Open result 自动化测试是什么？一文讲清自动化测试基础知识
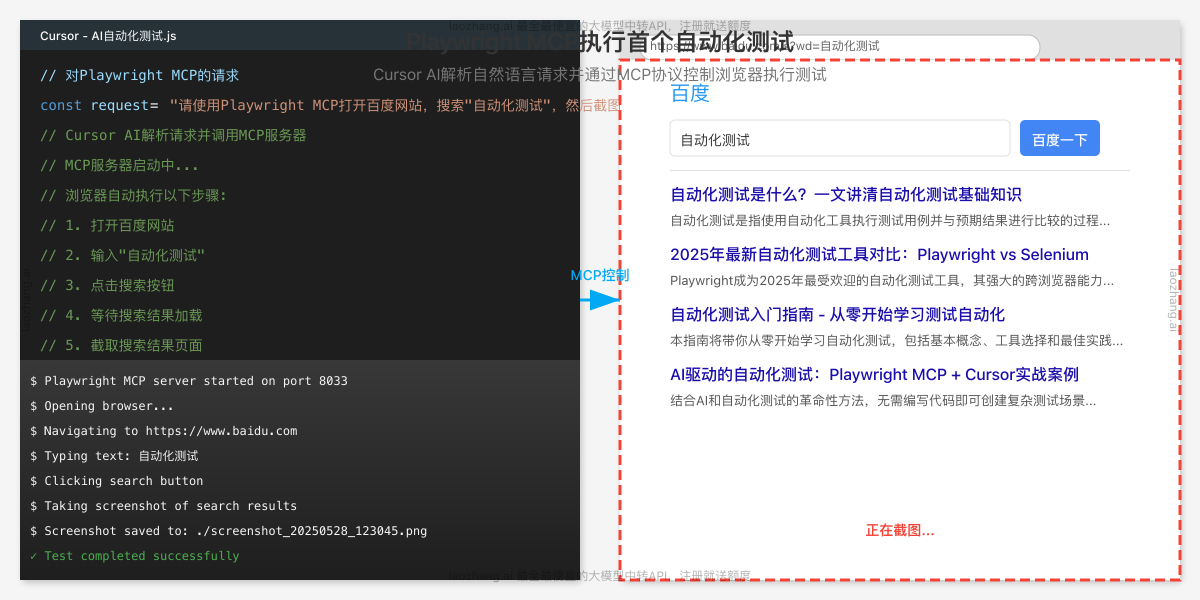 [x=846, y=194]
